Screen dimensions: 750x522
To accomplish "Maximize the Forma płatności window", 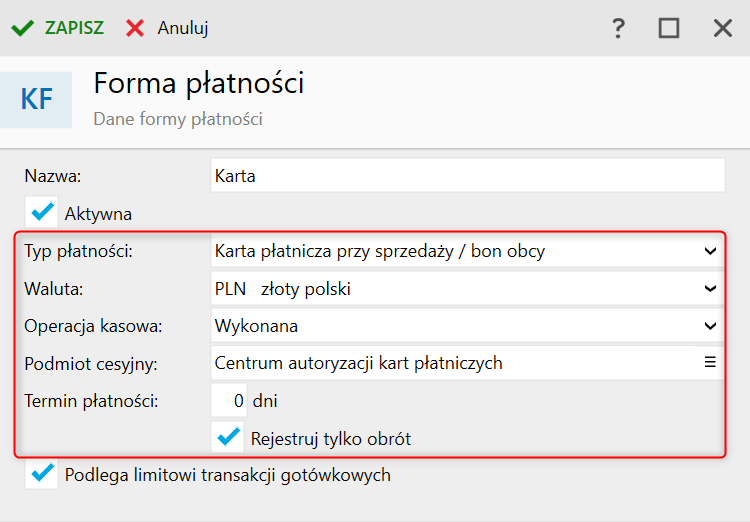I will pos(669,28).
